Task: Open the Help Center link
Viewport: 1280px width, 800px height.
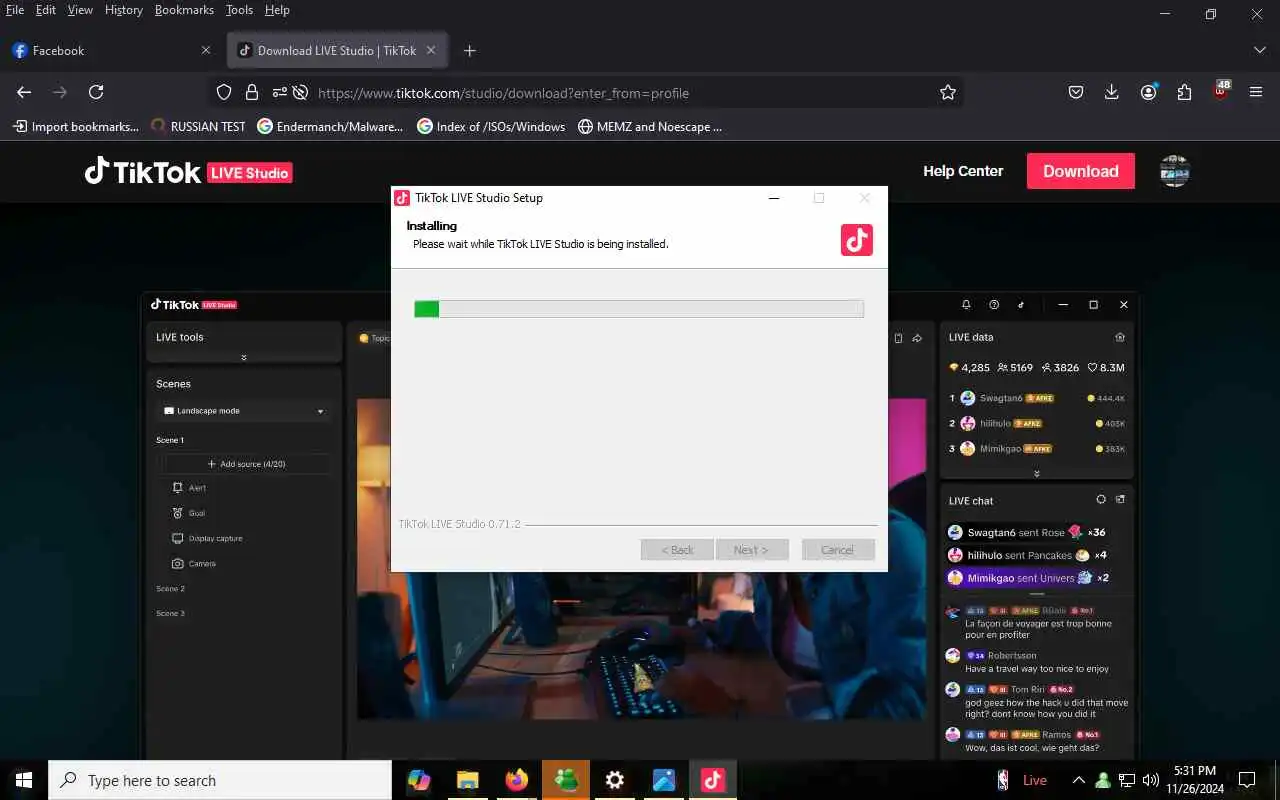Action: tap(963, 171)
